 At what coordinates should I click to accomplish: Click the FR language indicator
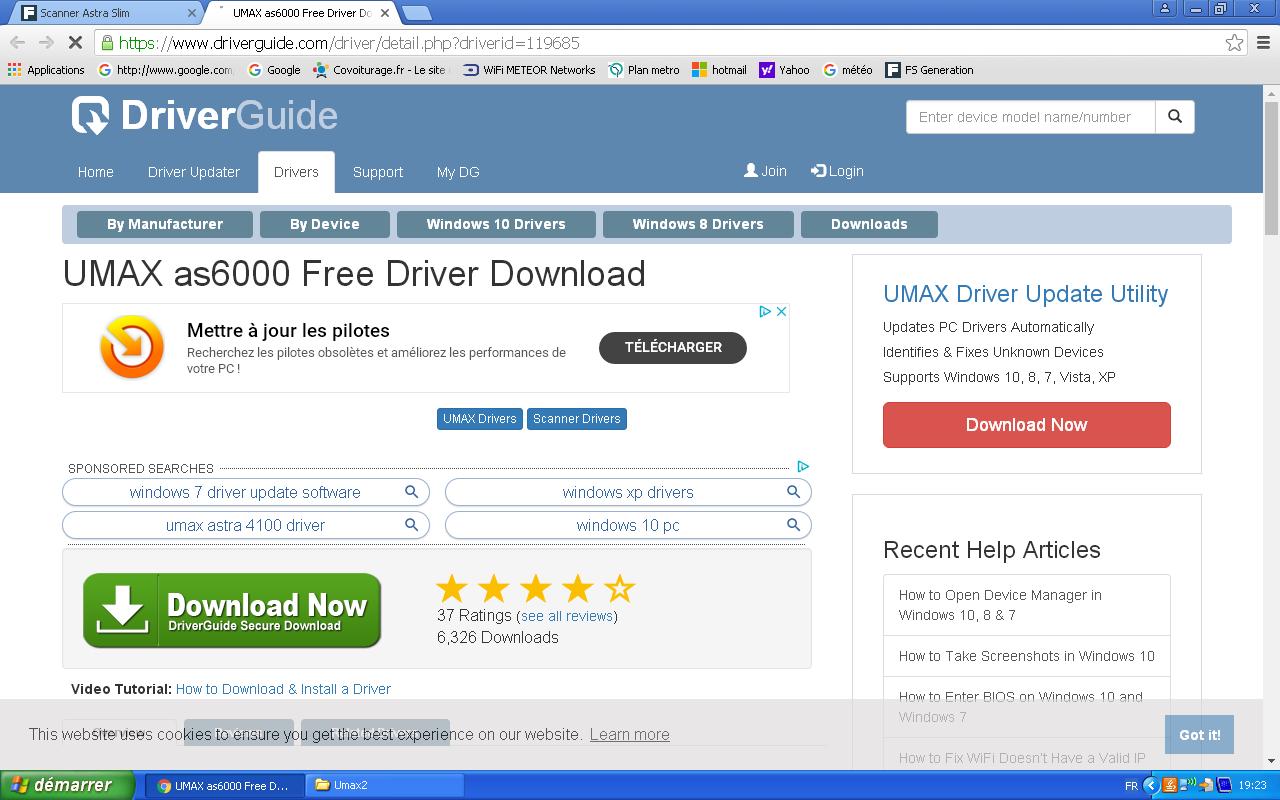click(1131, 786)
